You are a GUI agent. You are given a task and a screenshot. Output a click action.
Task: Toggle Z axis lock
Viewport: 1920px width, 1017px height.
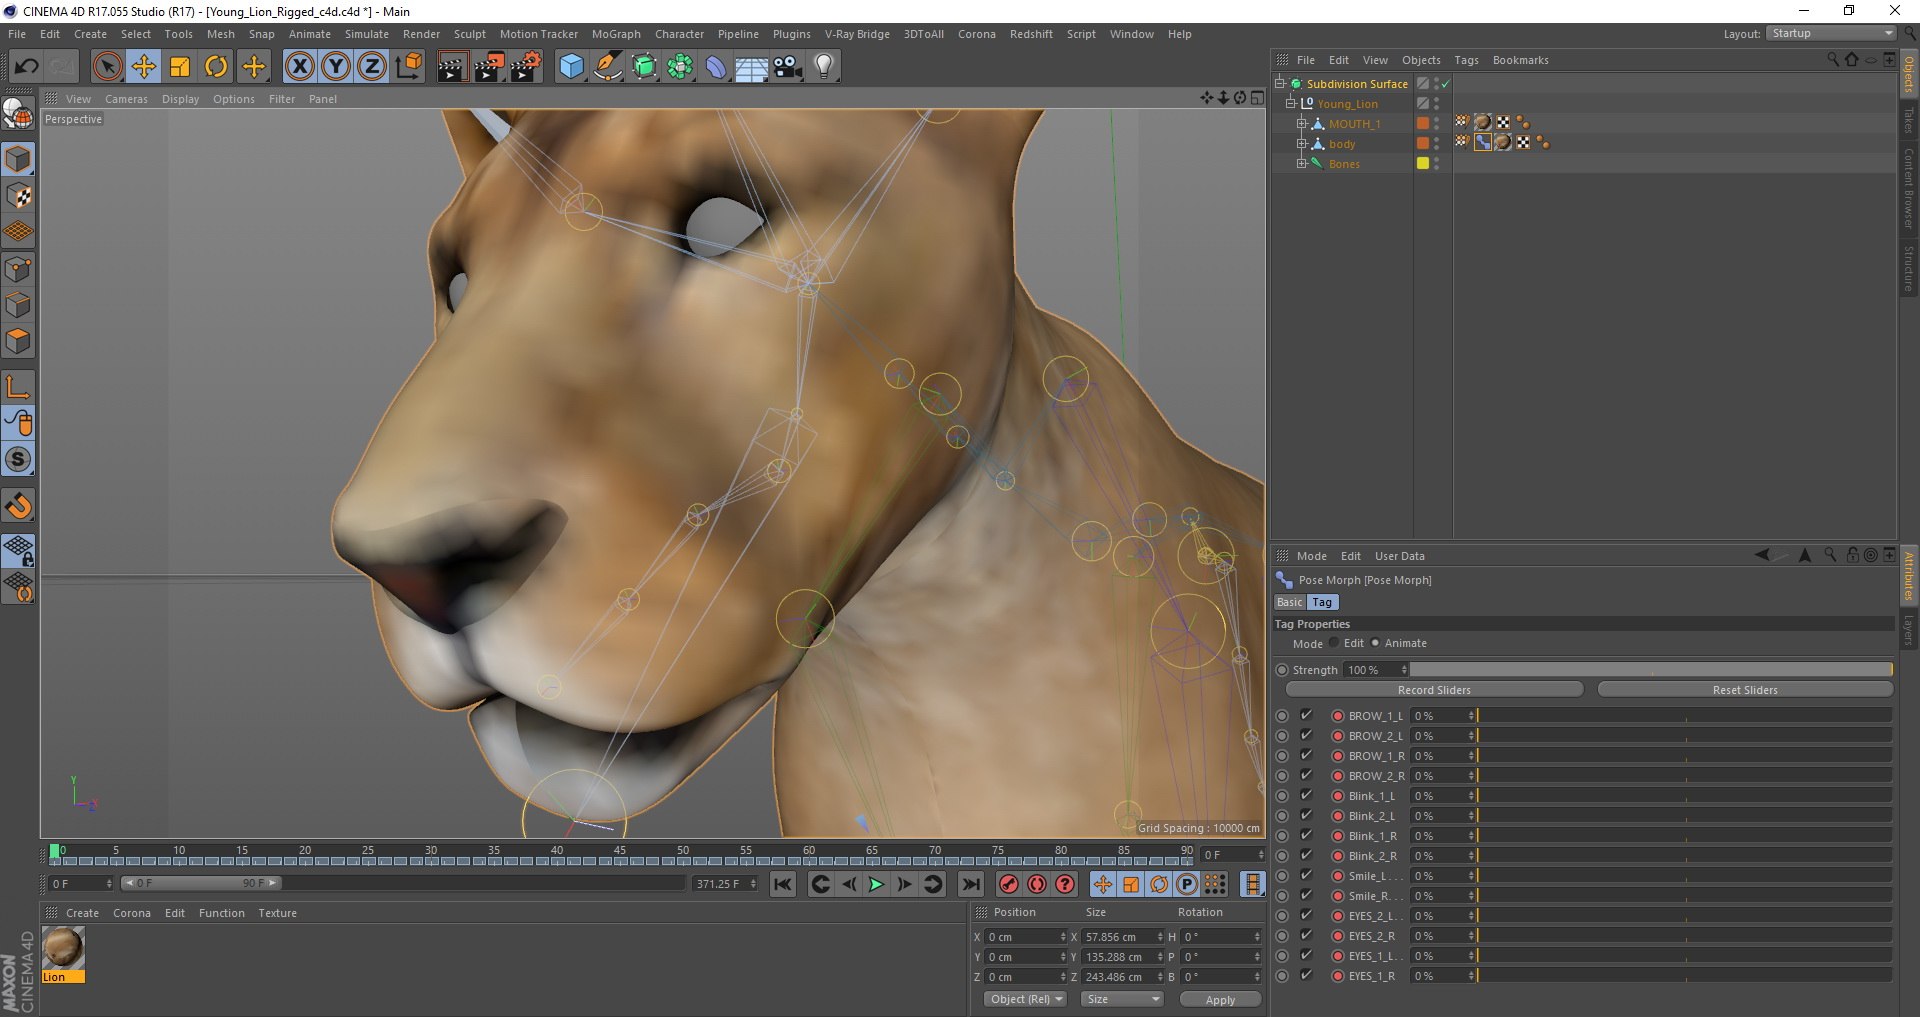[372, 67]
